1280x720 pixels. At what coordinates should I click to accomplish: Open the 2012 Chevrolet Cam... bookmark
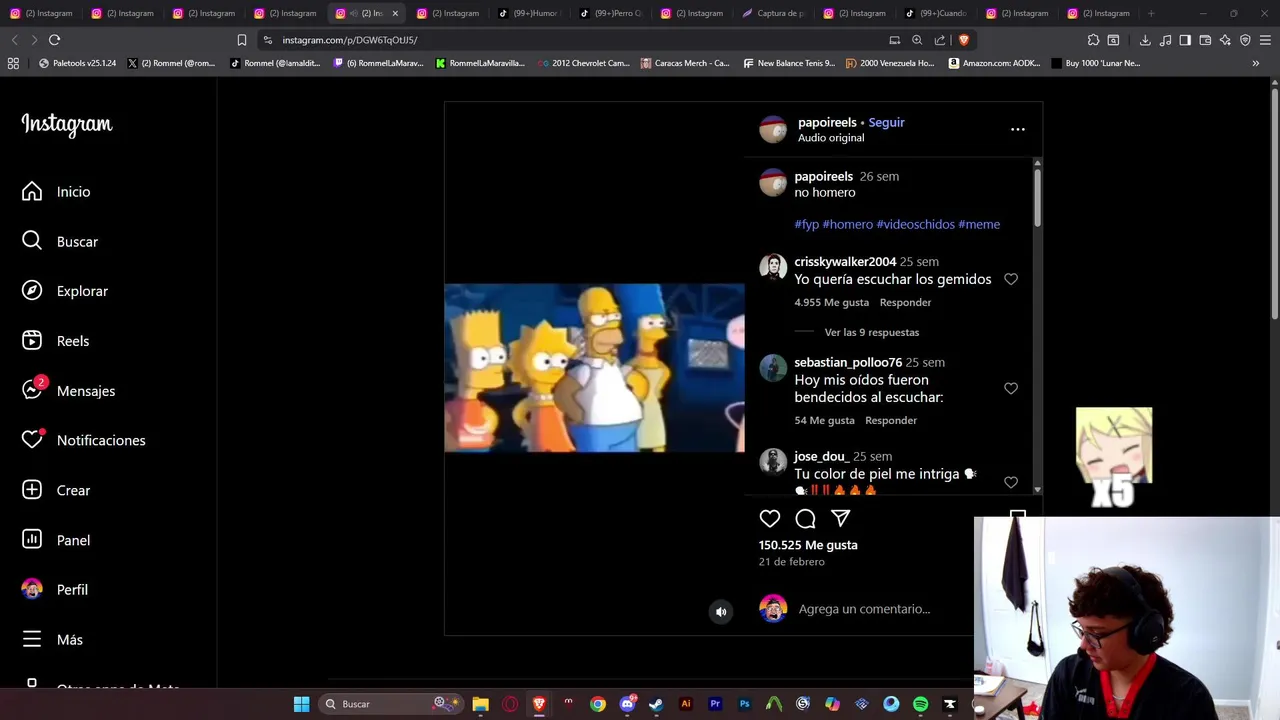[x=583, y=63]
